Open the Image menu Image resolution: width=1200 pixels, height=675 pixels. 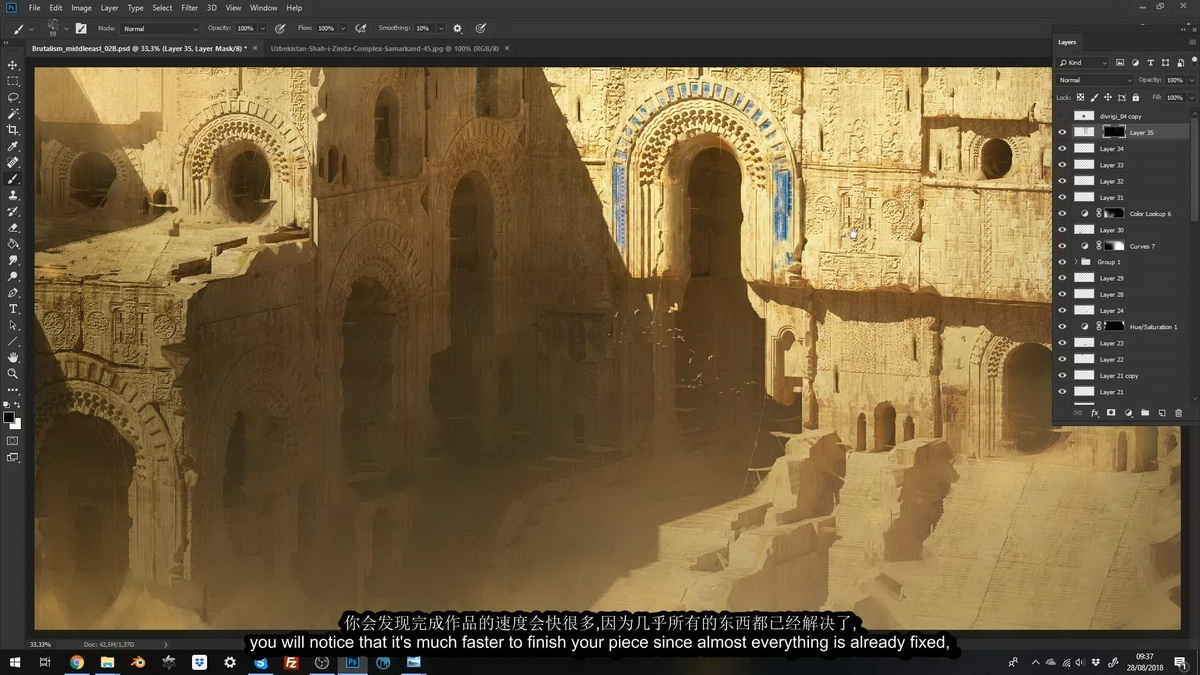point(81,8)
